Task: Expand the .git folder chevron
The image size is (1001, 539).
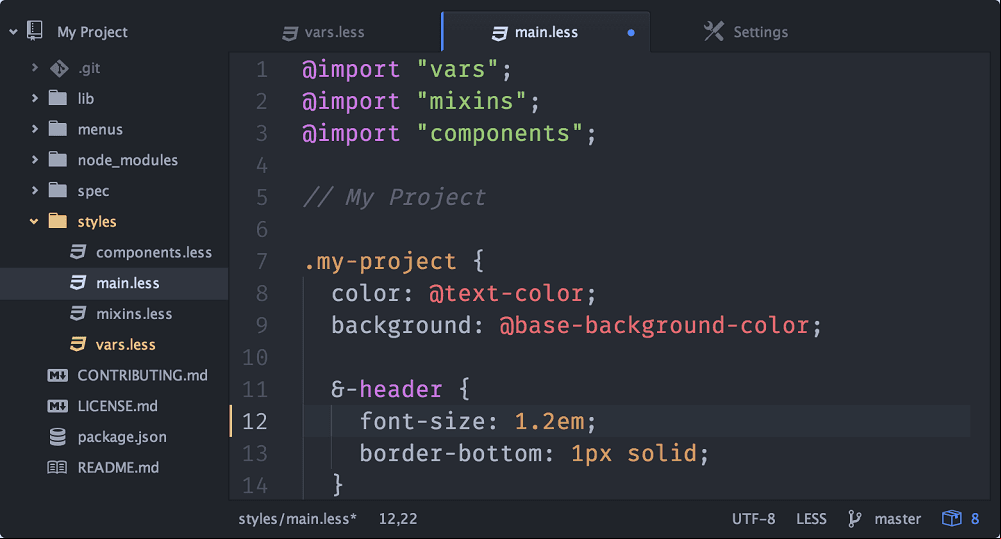Action: [34, 67]
